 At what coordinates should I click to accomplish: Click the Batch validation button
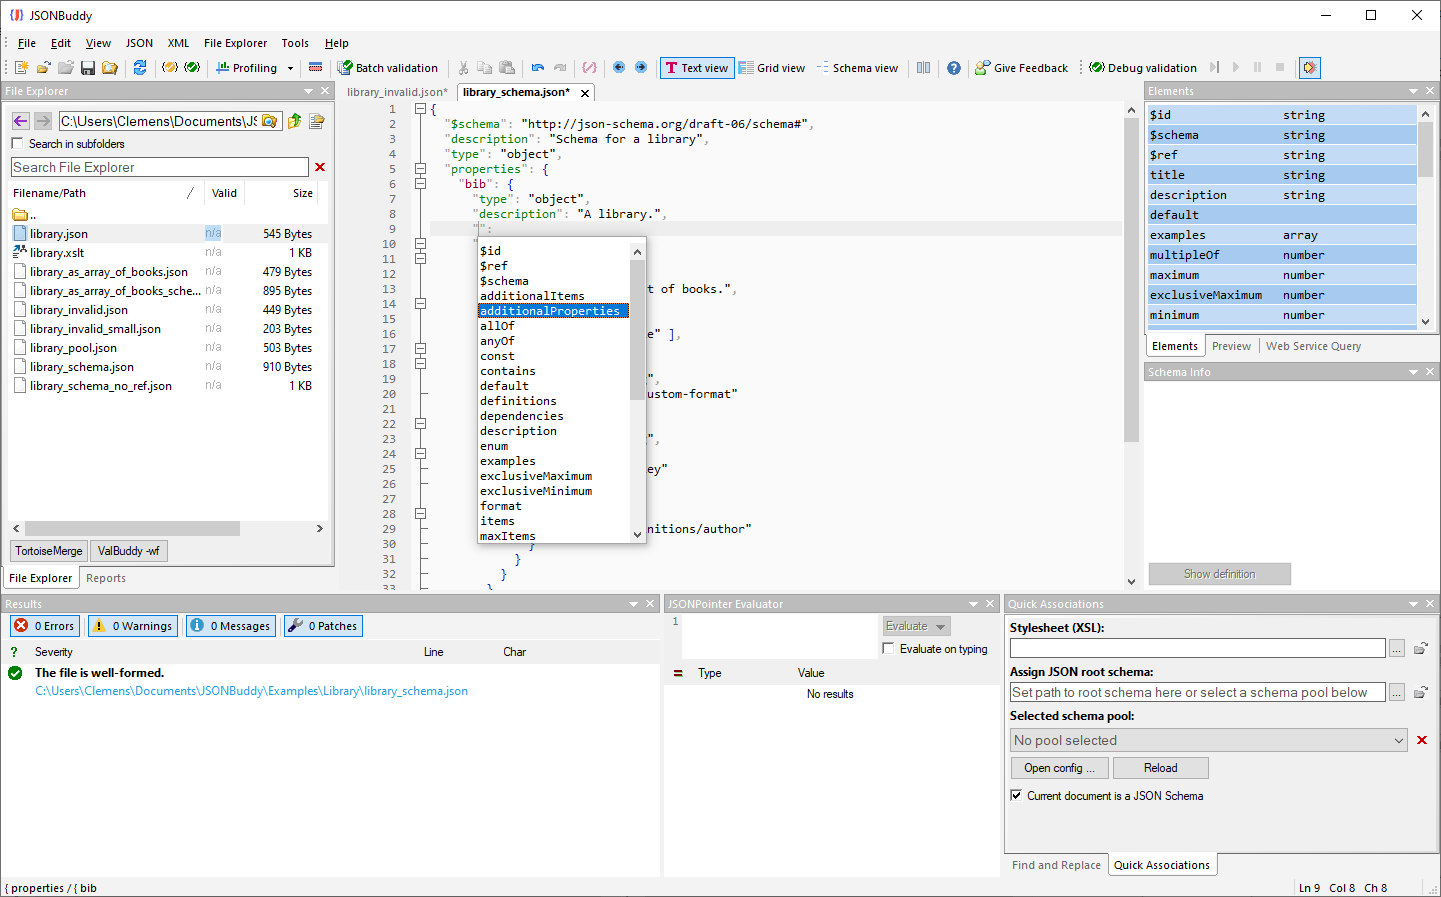pos(388,68)
